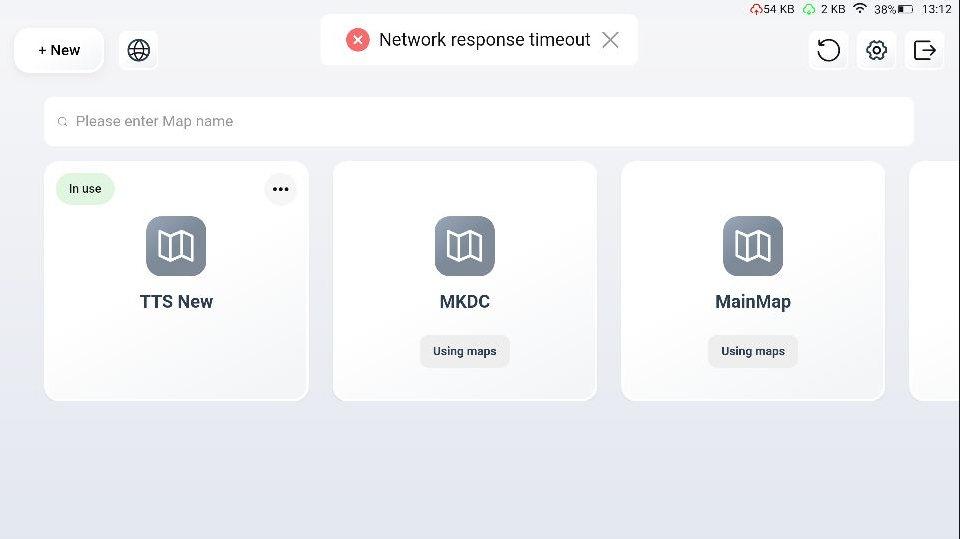Click the In use badge
Image resolution: width=960 pixels, height=539 pixels.
coord(85,189)
